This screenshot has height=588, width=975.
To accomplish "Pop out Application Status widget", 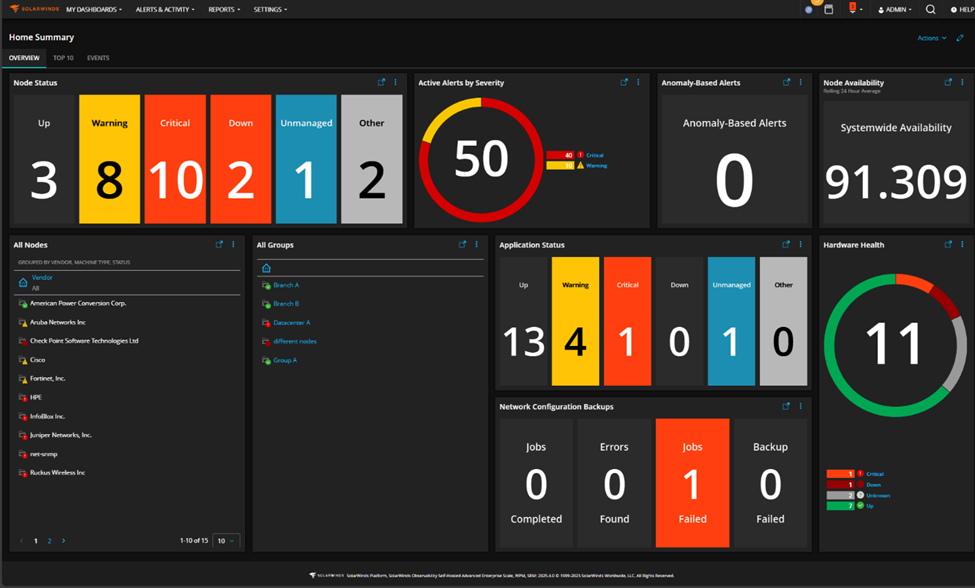I will click(x=786, y=244).
